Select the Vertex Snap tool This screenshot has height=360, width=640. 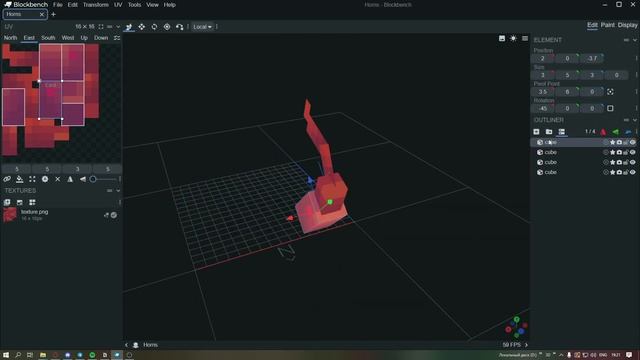click(180, 27)
